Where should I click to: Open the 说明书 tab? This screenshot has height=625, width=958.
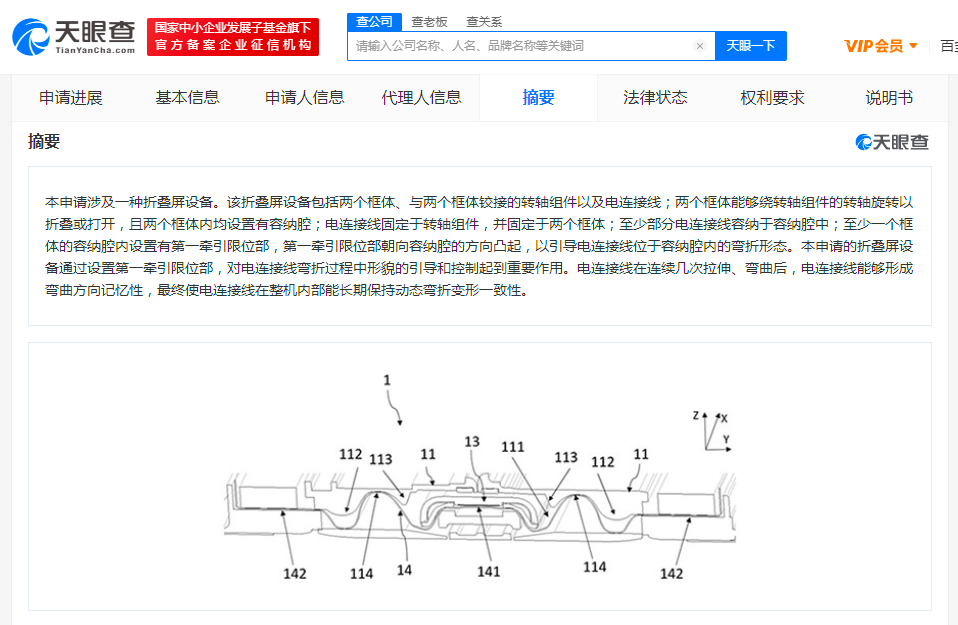[889, 98]
